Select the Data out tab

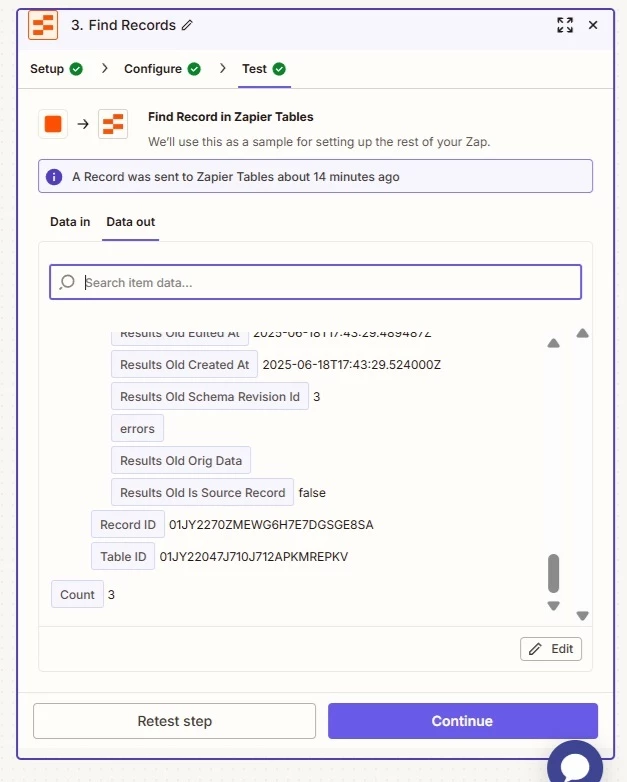[x=131, y=222]
